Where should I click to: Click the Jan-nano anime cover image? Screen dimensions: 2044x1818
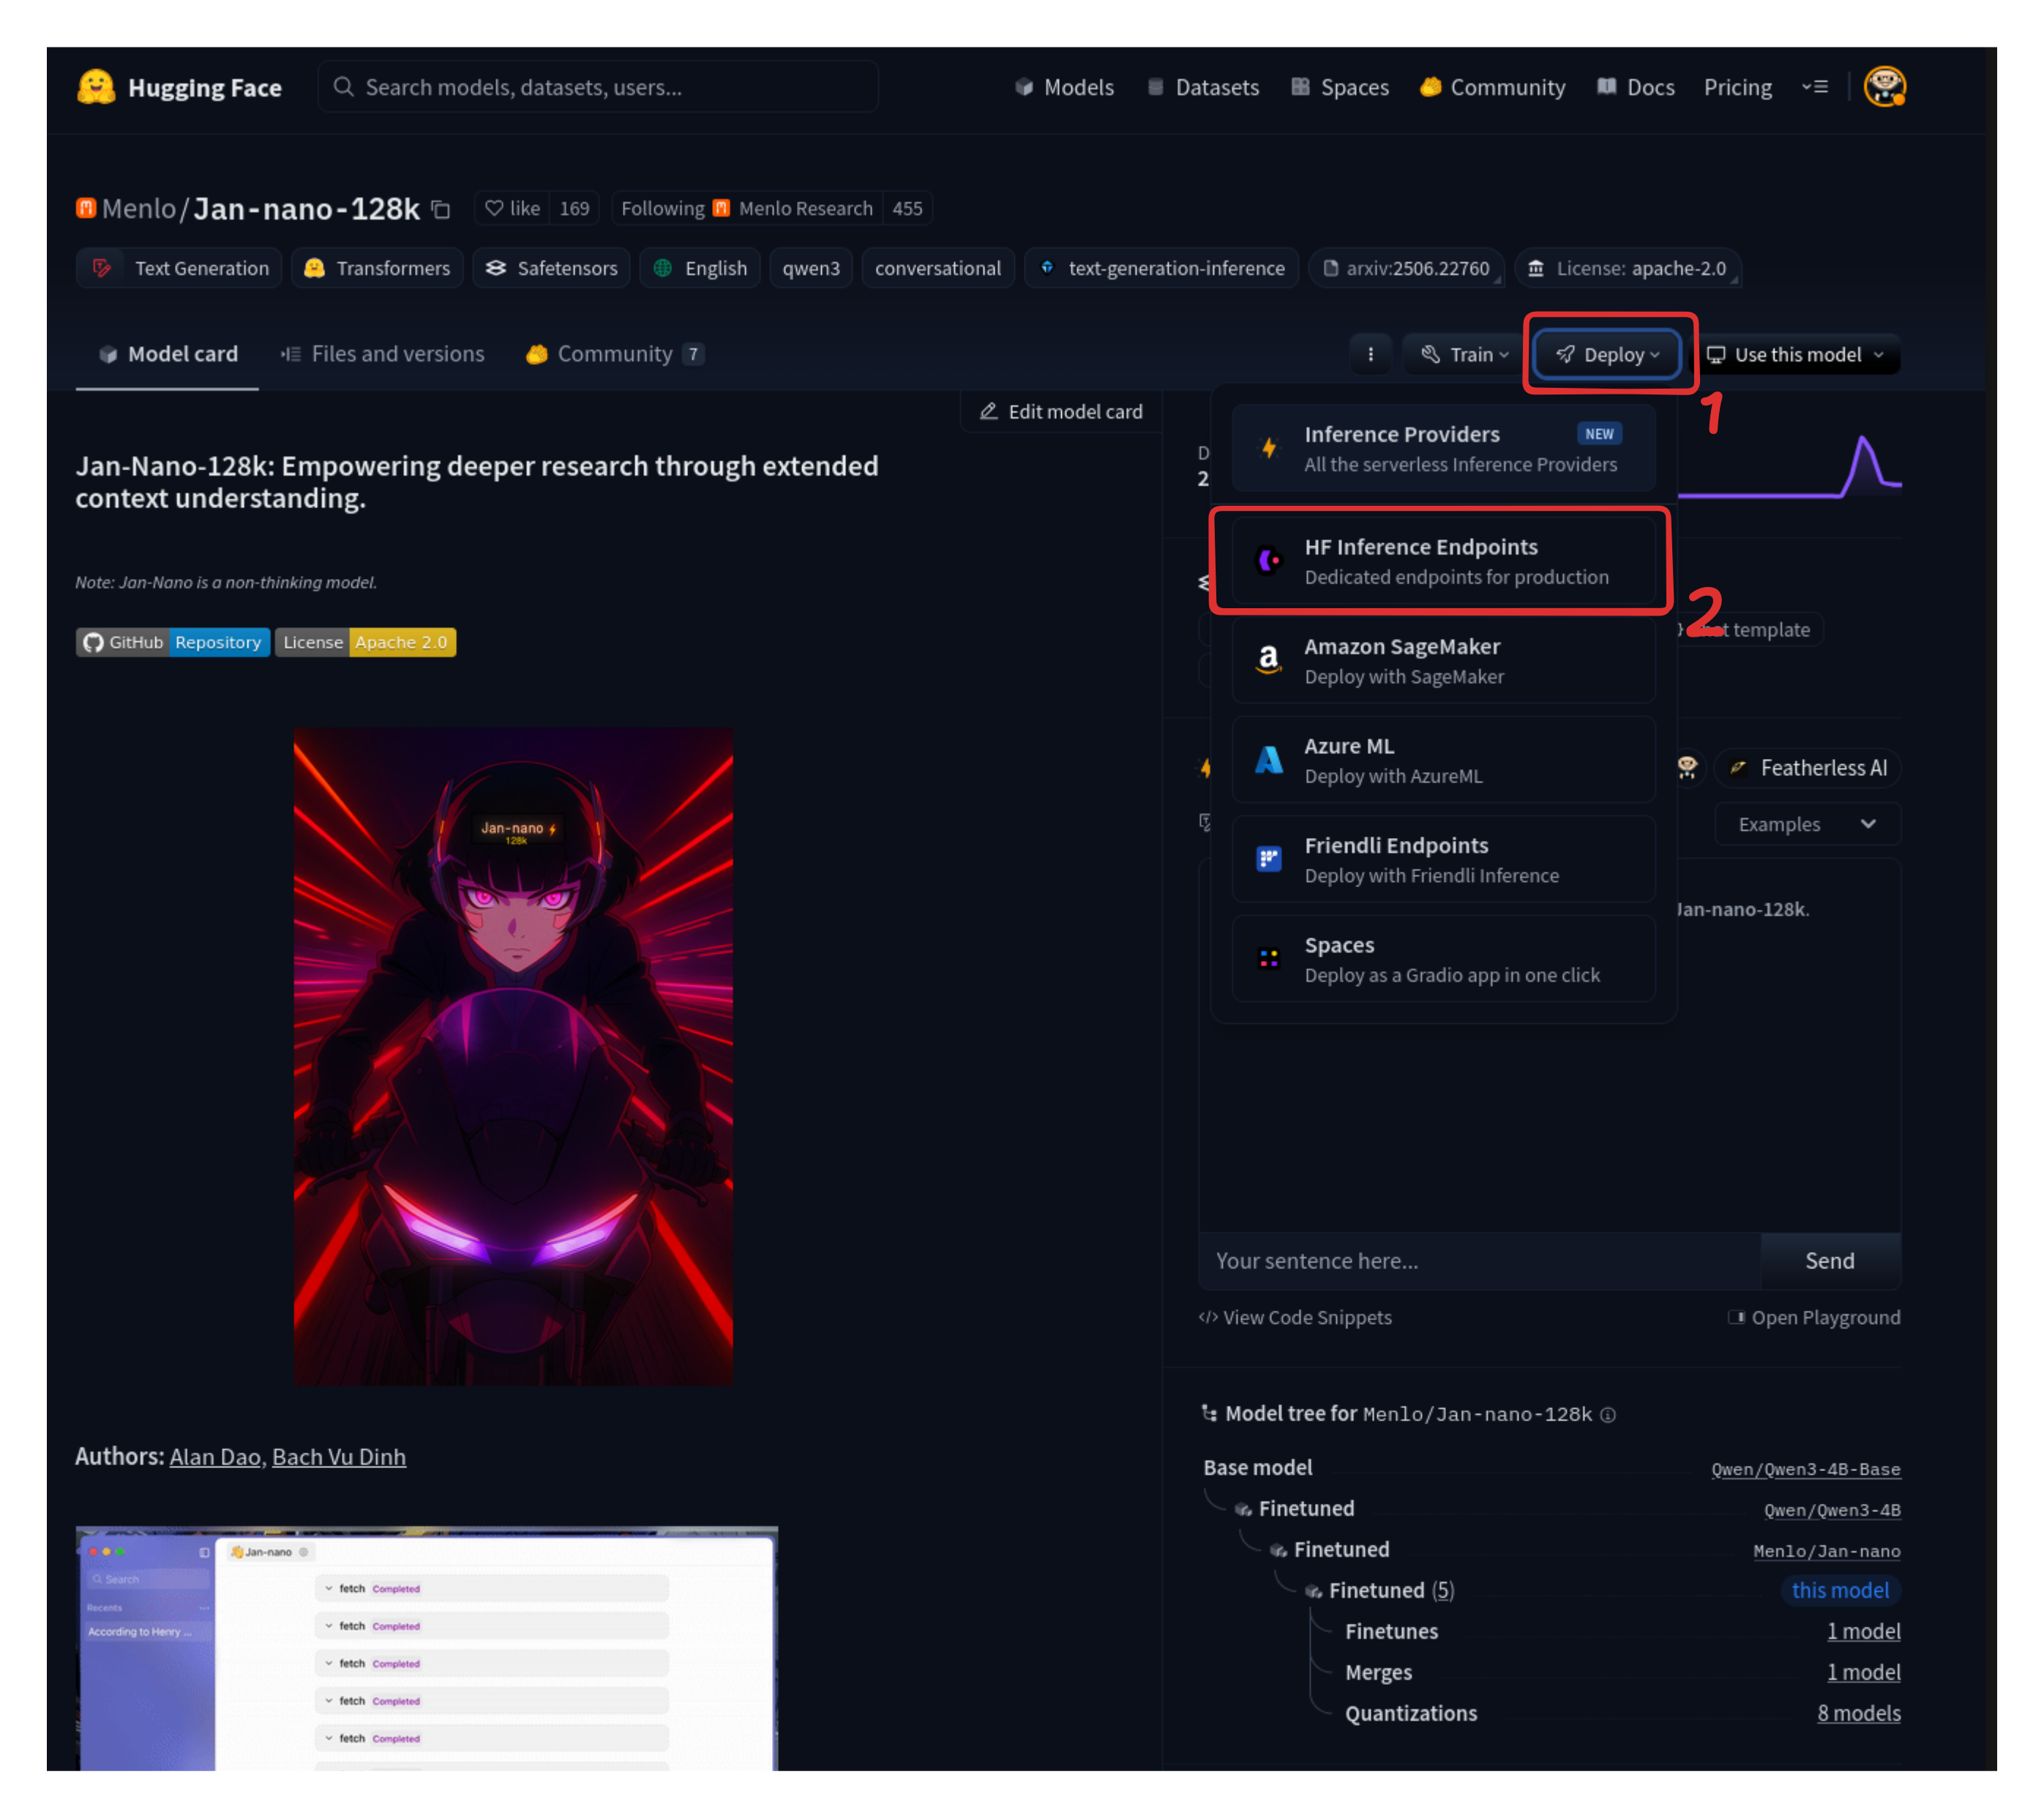(x=512, y=1055)
